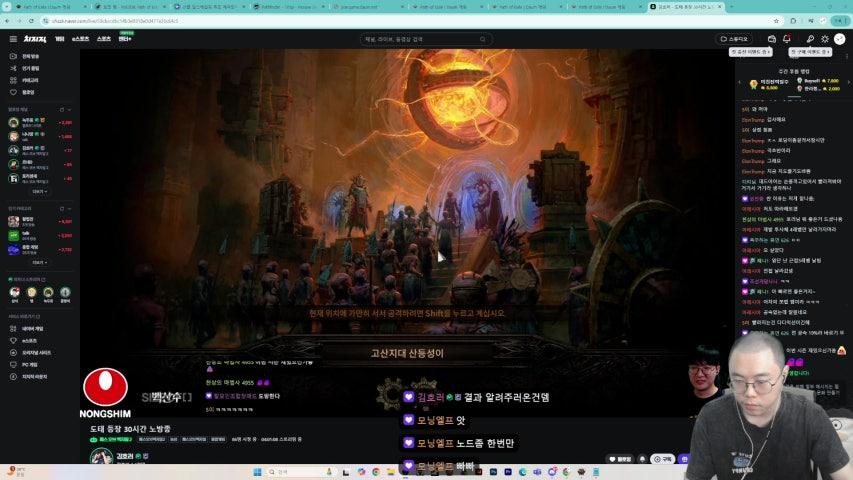Bookmark the page with the star icon

[x=776, y=21]
